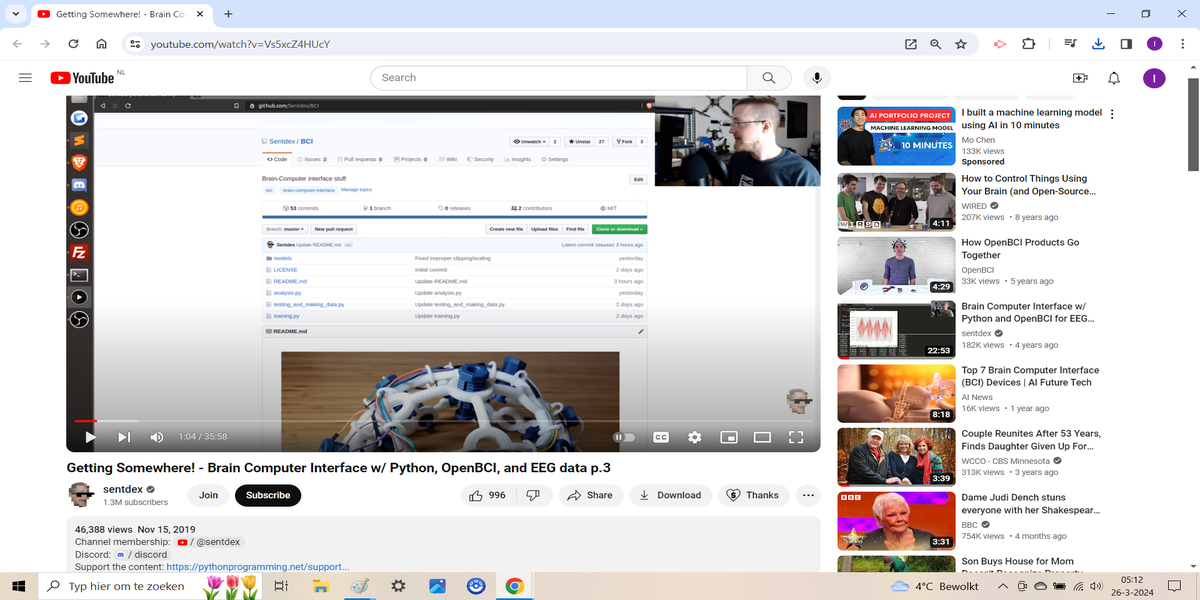Viewport: 1200px width, 600px height.
Task: Open the zoom magnifier in address bar
Action: [x=936, y=44]
